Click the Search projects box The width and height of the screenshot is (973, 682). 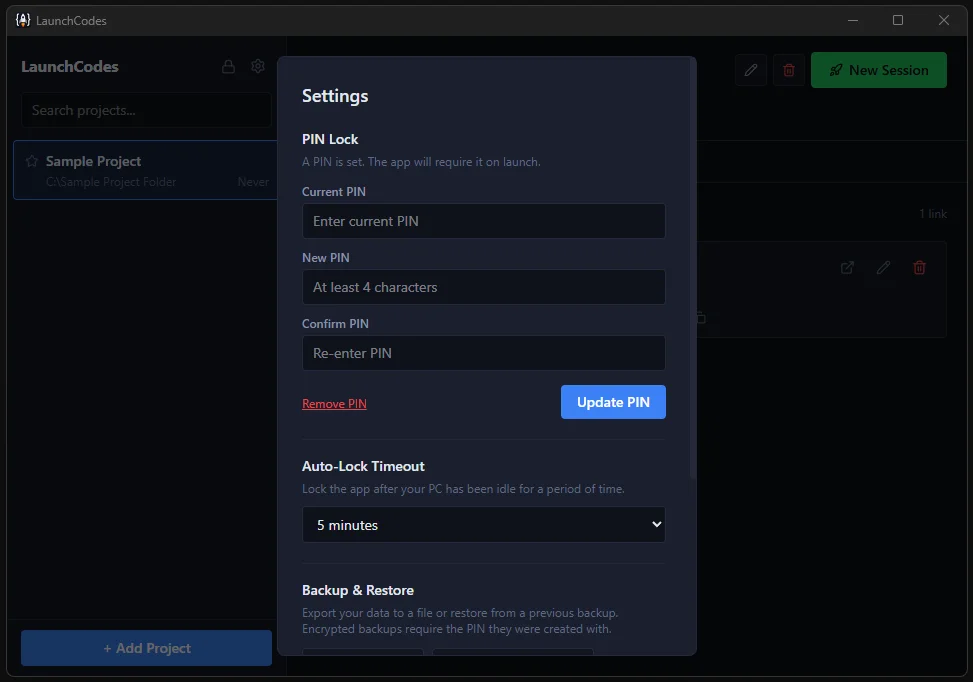(146, 110)
